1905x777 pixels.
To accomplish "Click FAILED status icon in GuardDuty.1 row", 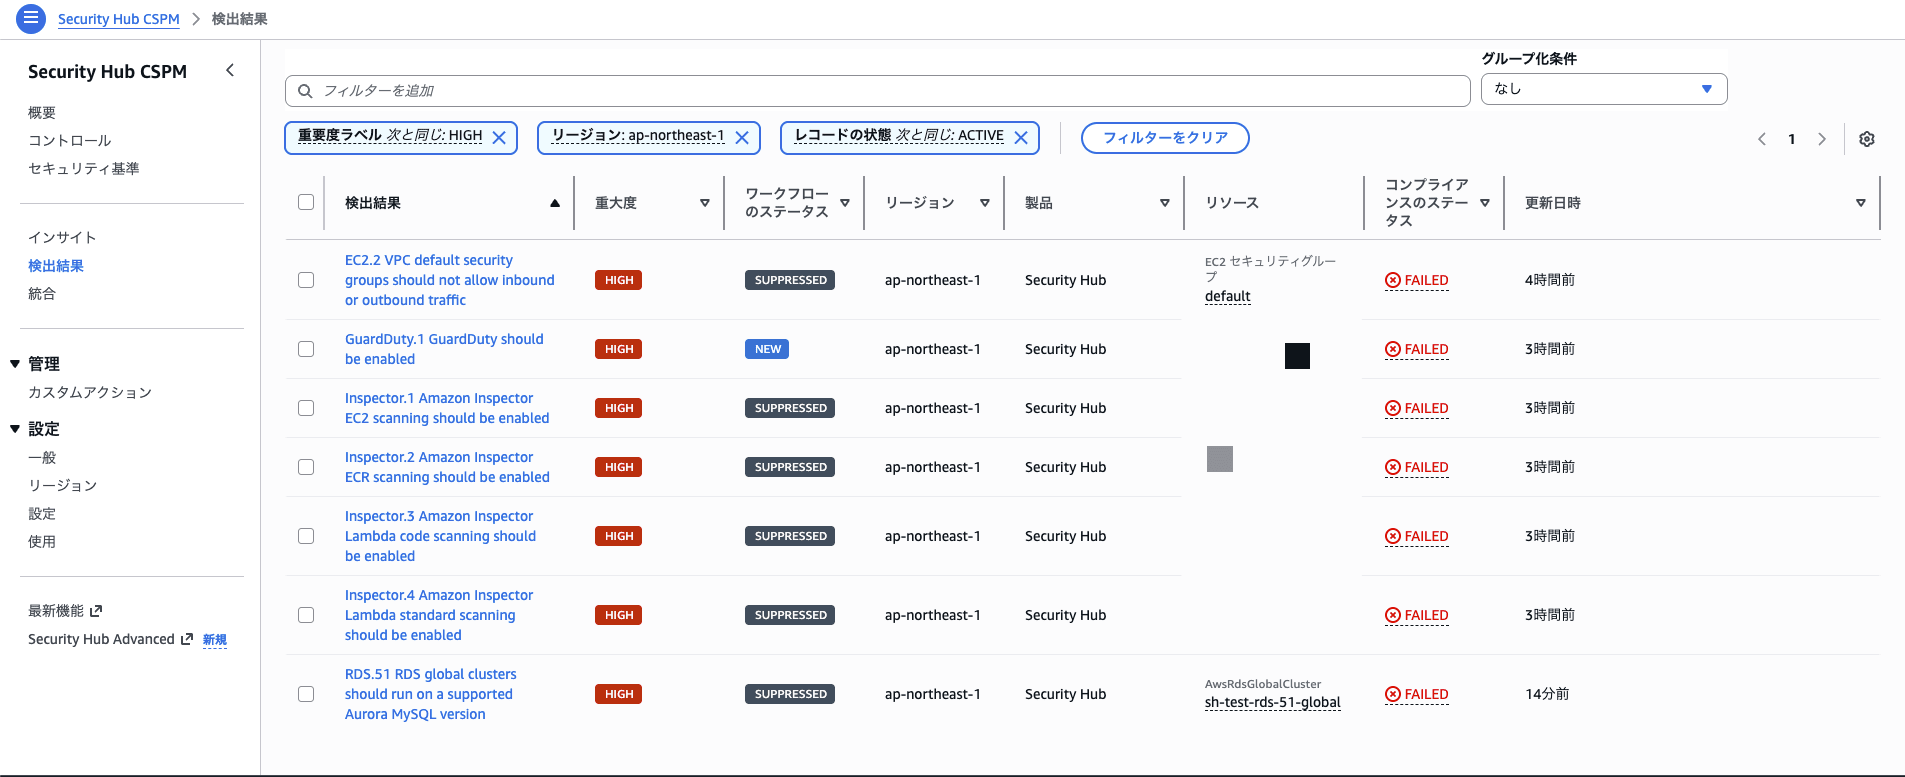I will 1393,349.
